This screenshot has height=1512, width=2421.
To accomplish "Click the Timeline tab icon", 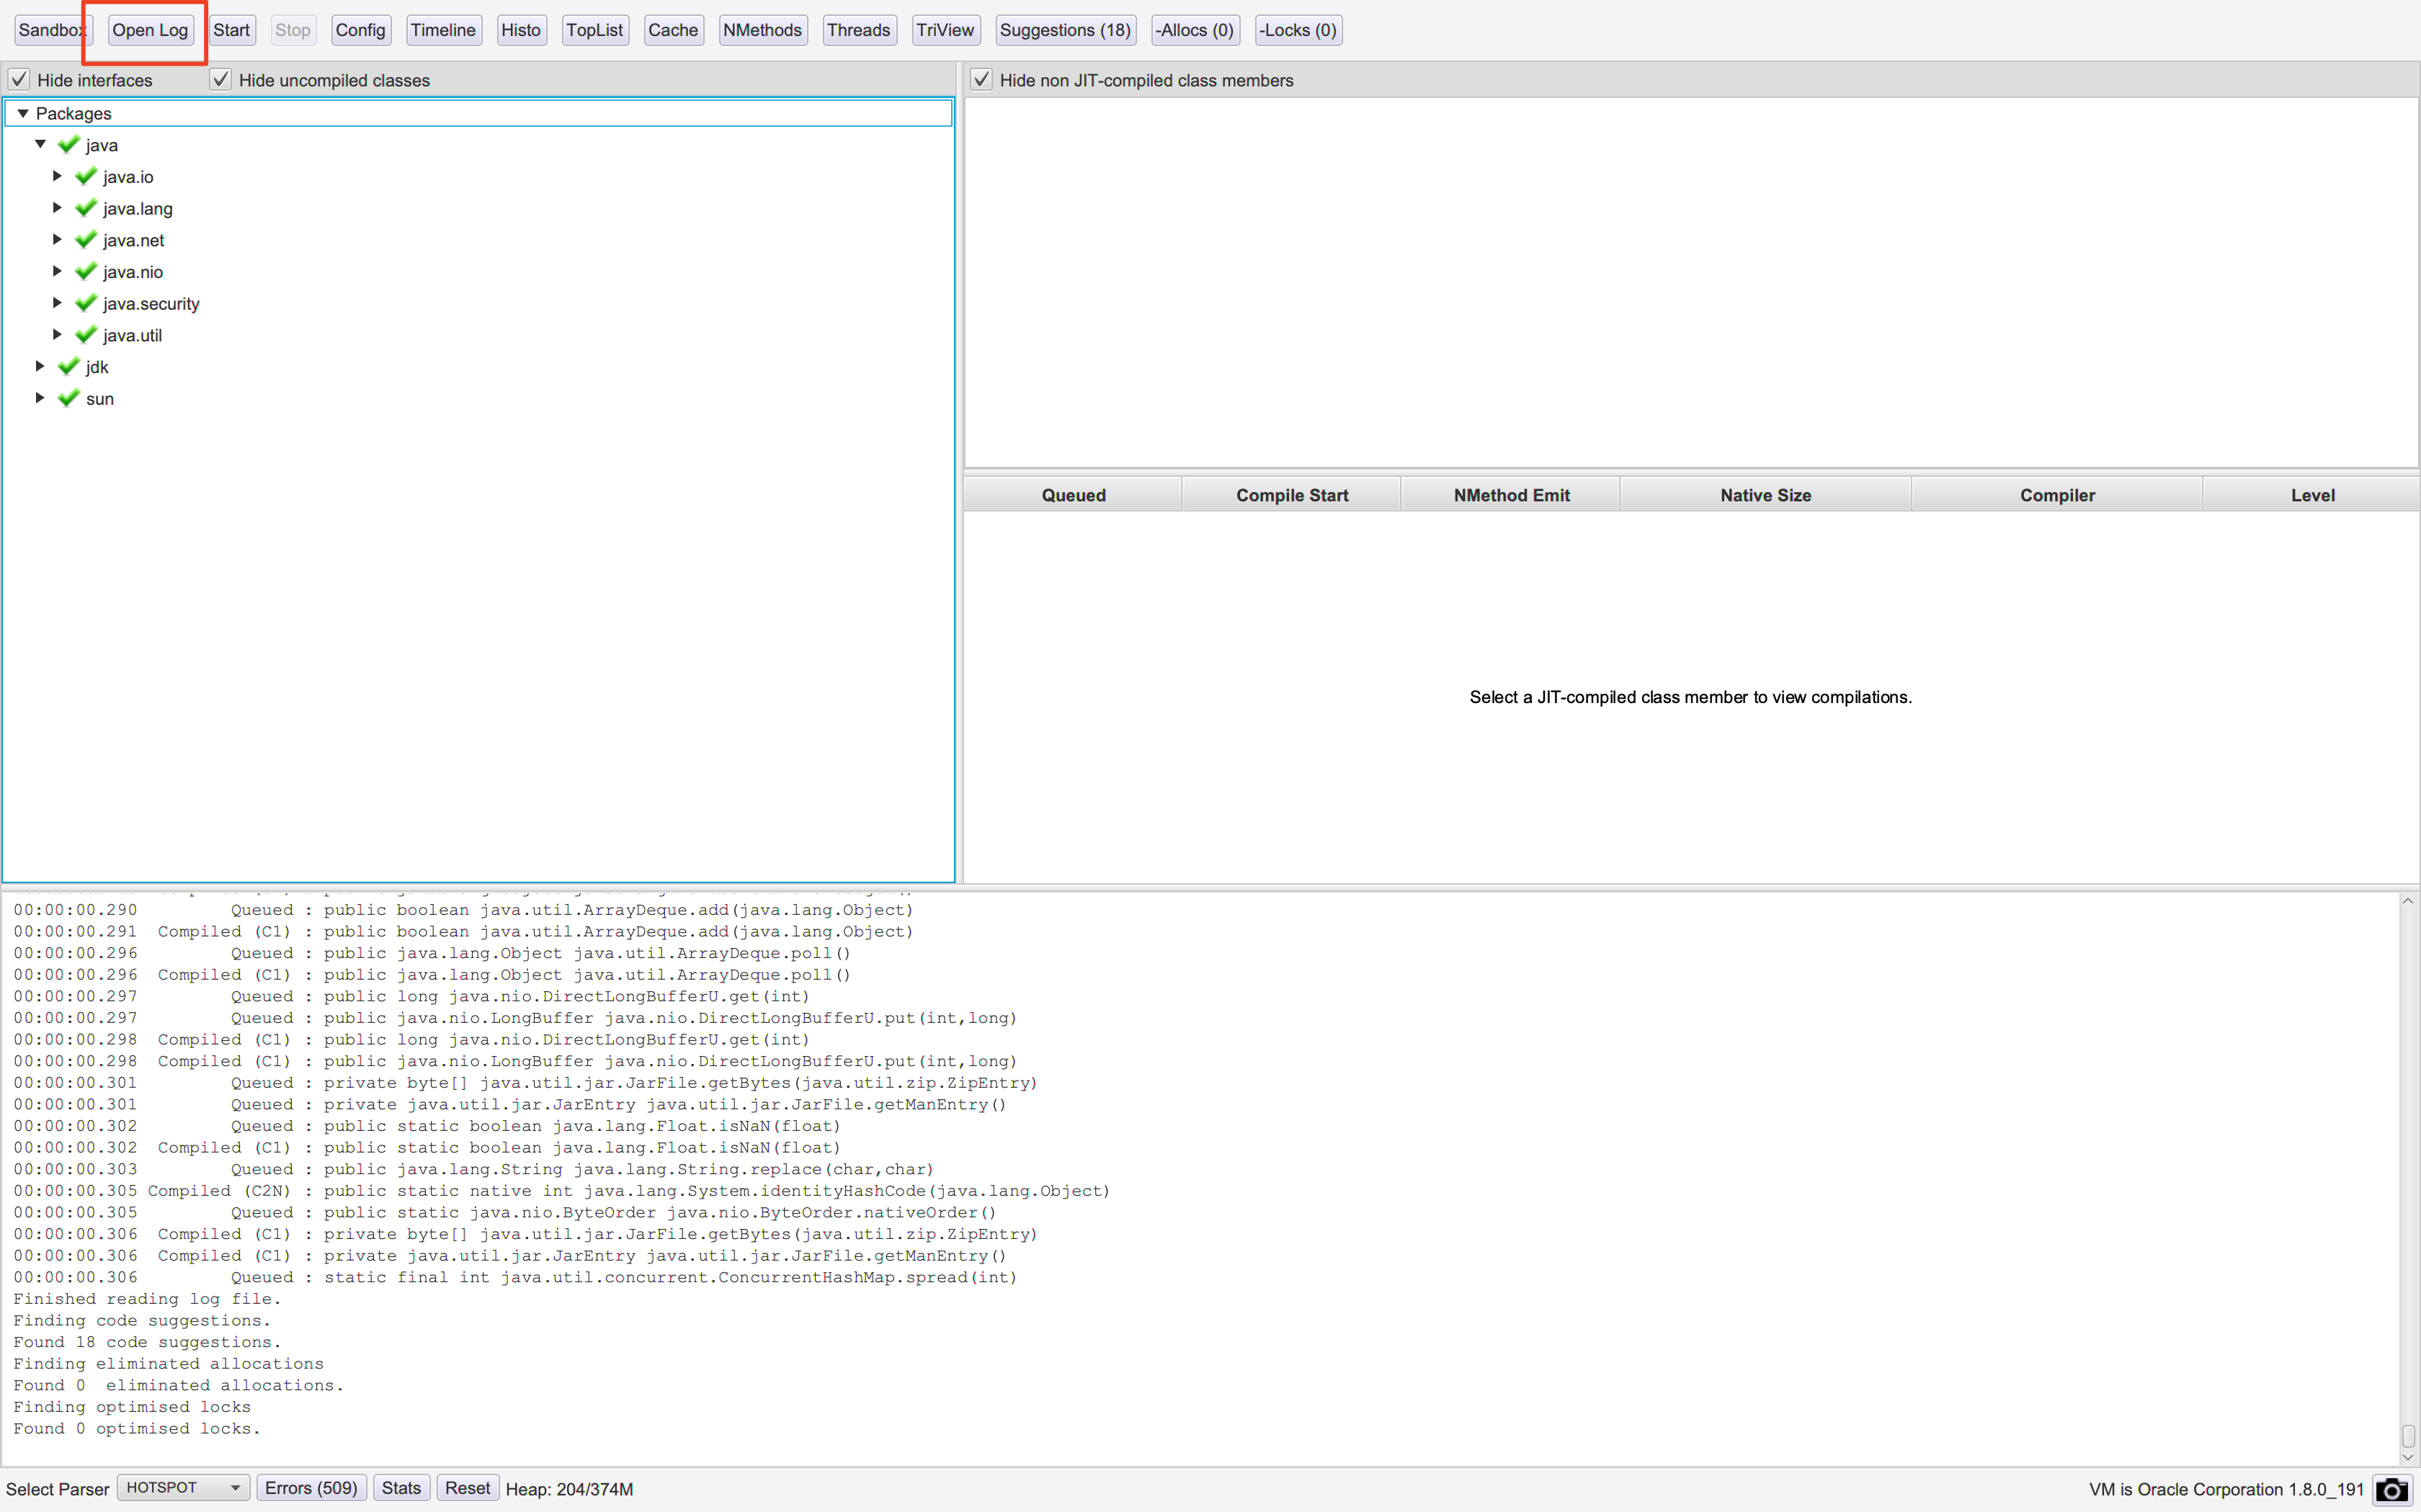I will 442,30.
